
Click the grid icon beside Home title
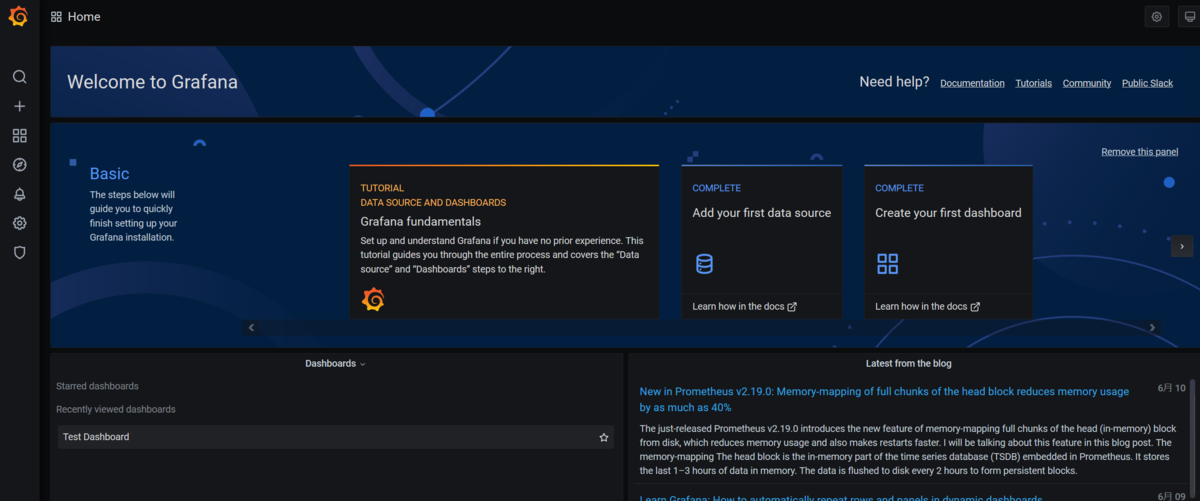[56, 17]
